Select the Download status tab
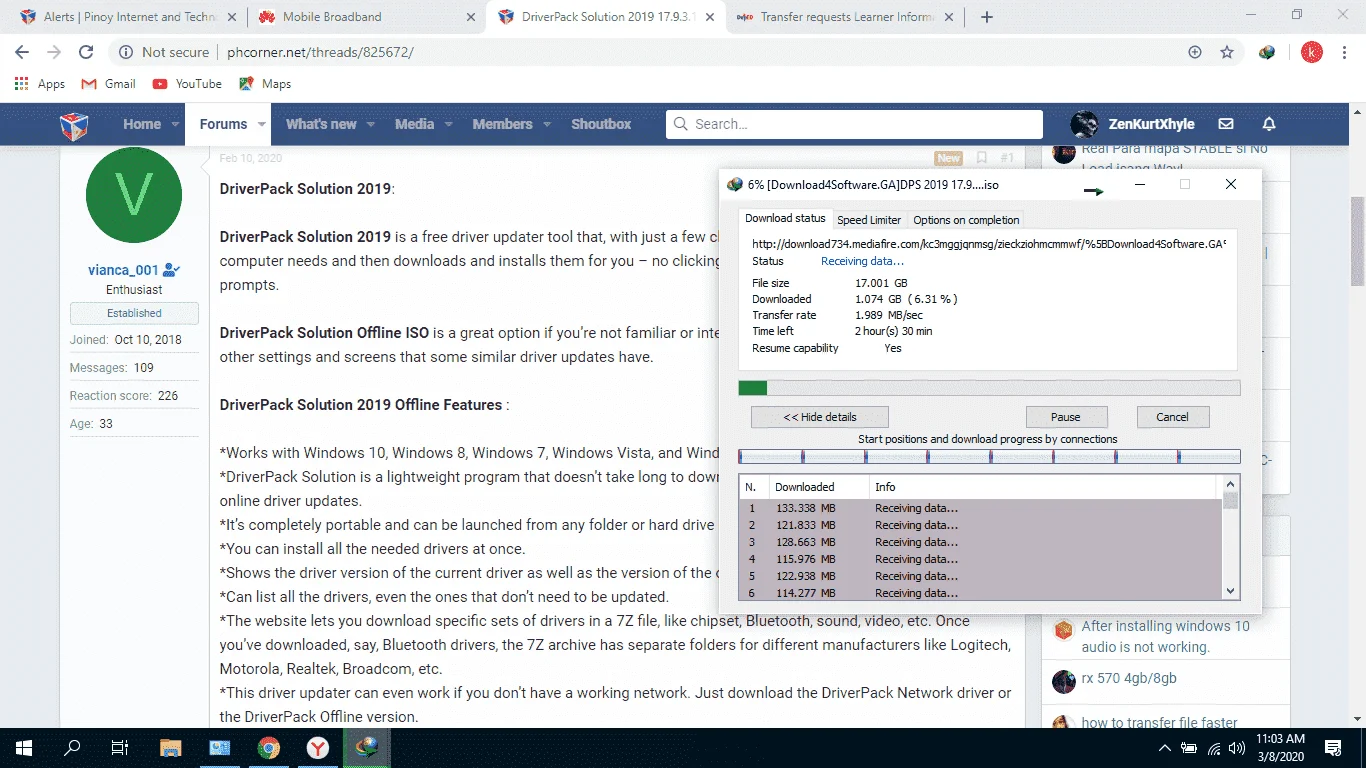 coord(785,218)
